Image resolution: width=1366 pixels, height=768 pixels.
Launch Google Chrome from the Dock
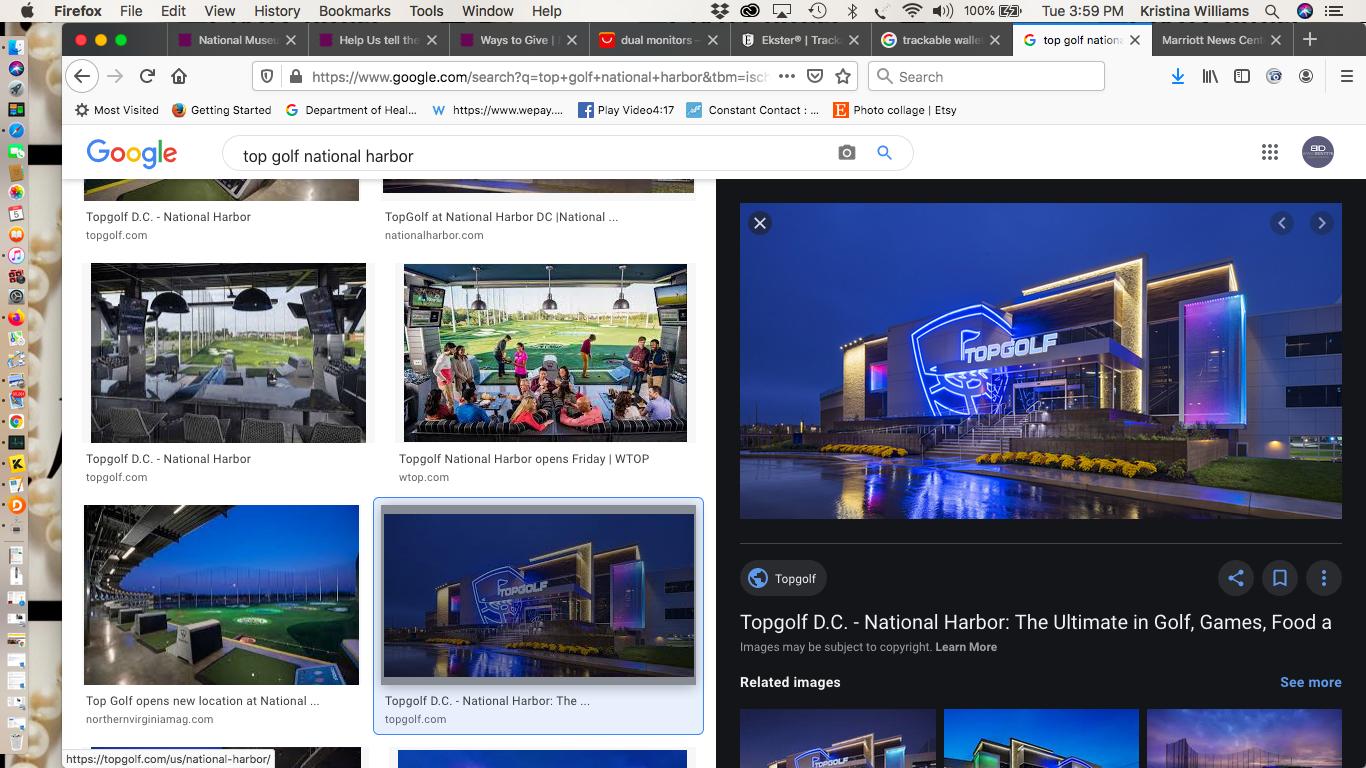[16, 422]
